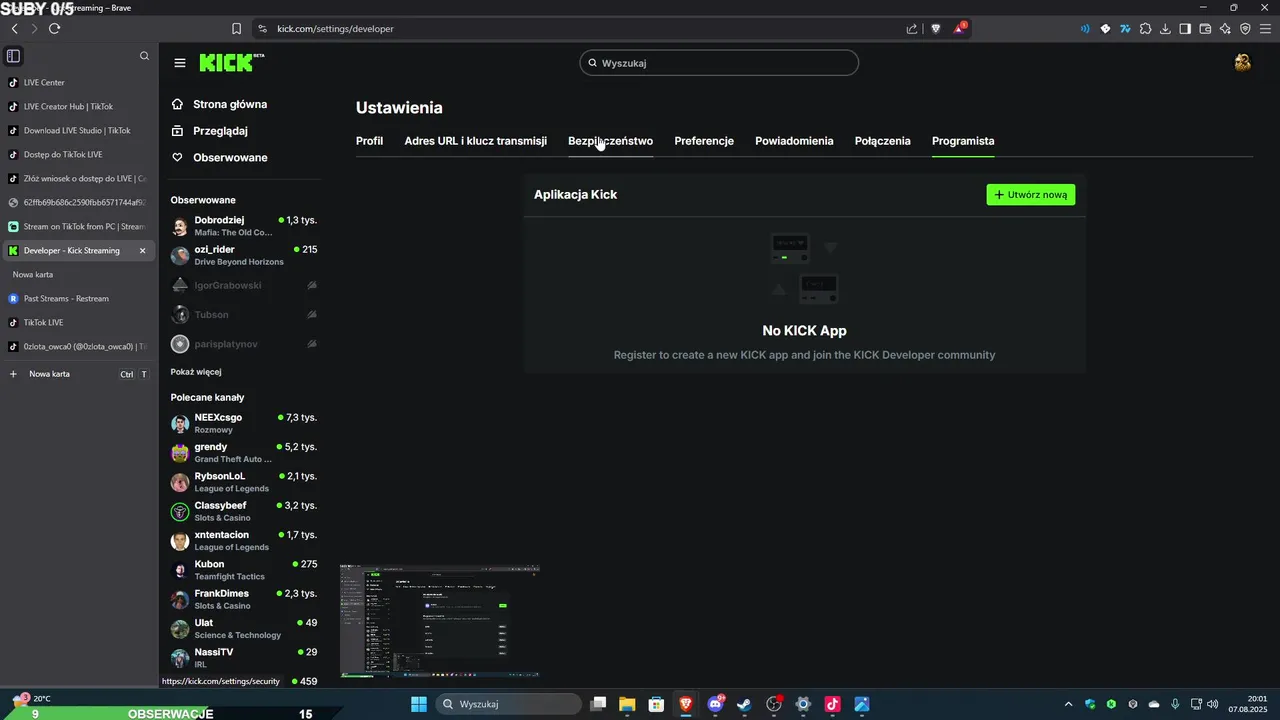Open ozi_rider's channel
The height and width of the screenshot is (720, 1280).
click(x=243, y=255)
